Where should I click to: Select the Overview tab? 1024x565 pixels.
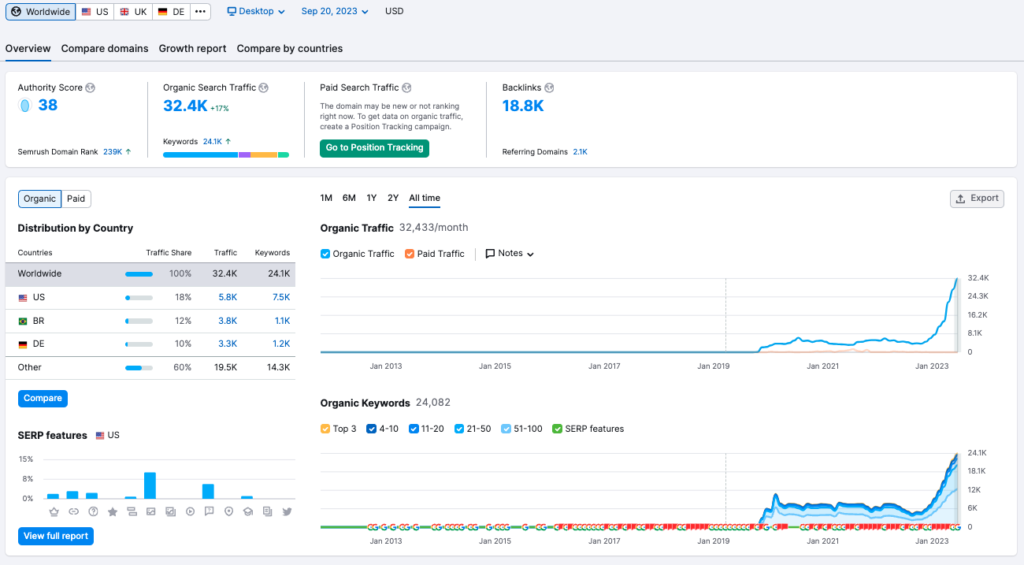click(27, 48)
